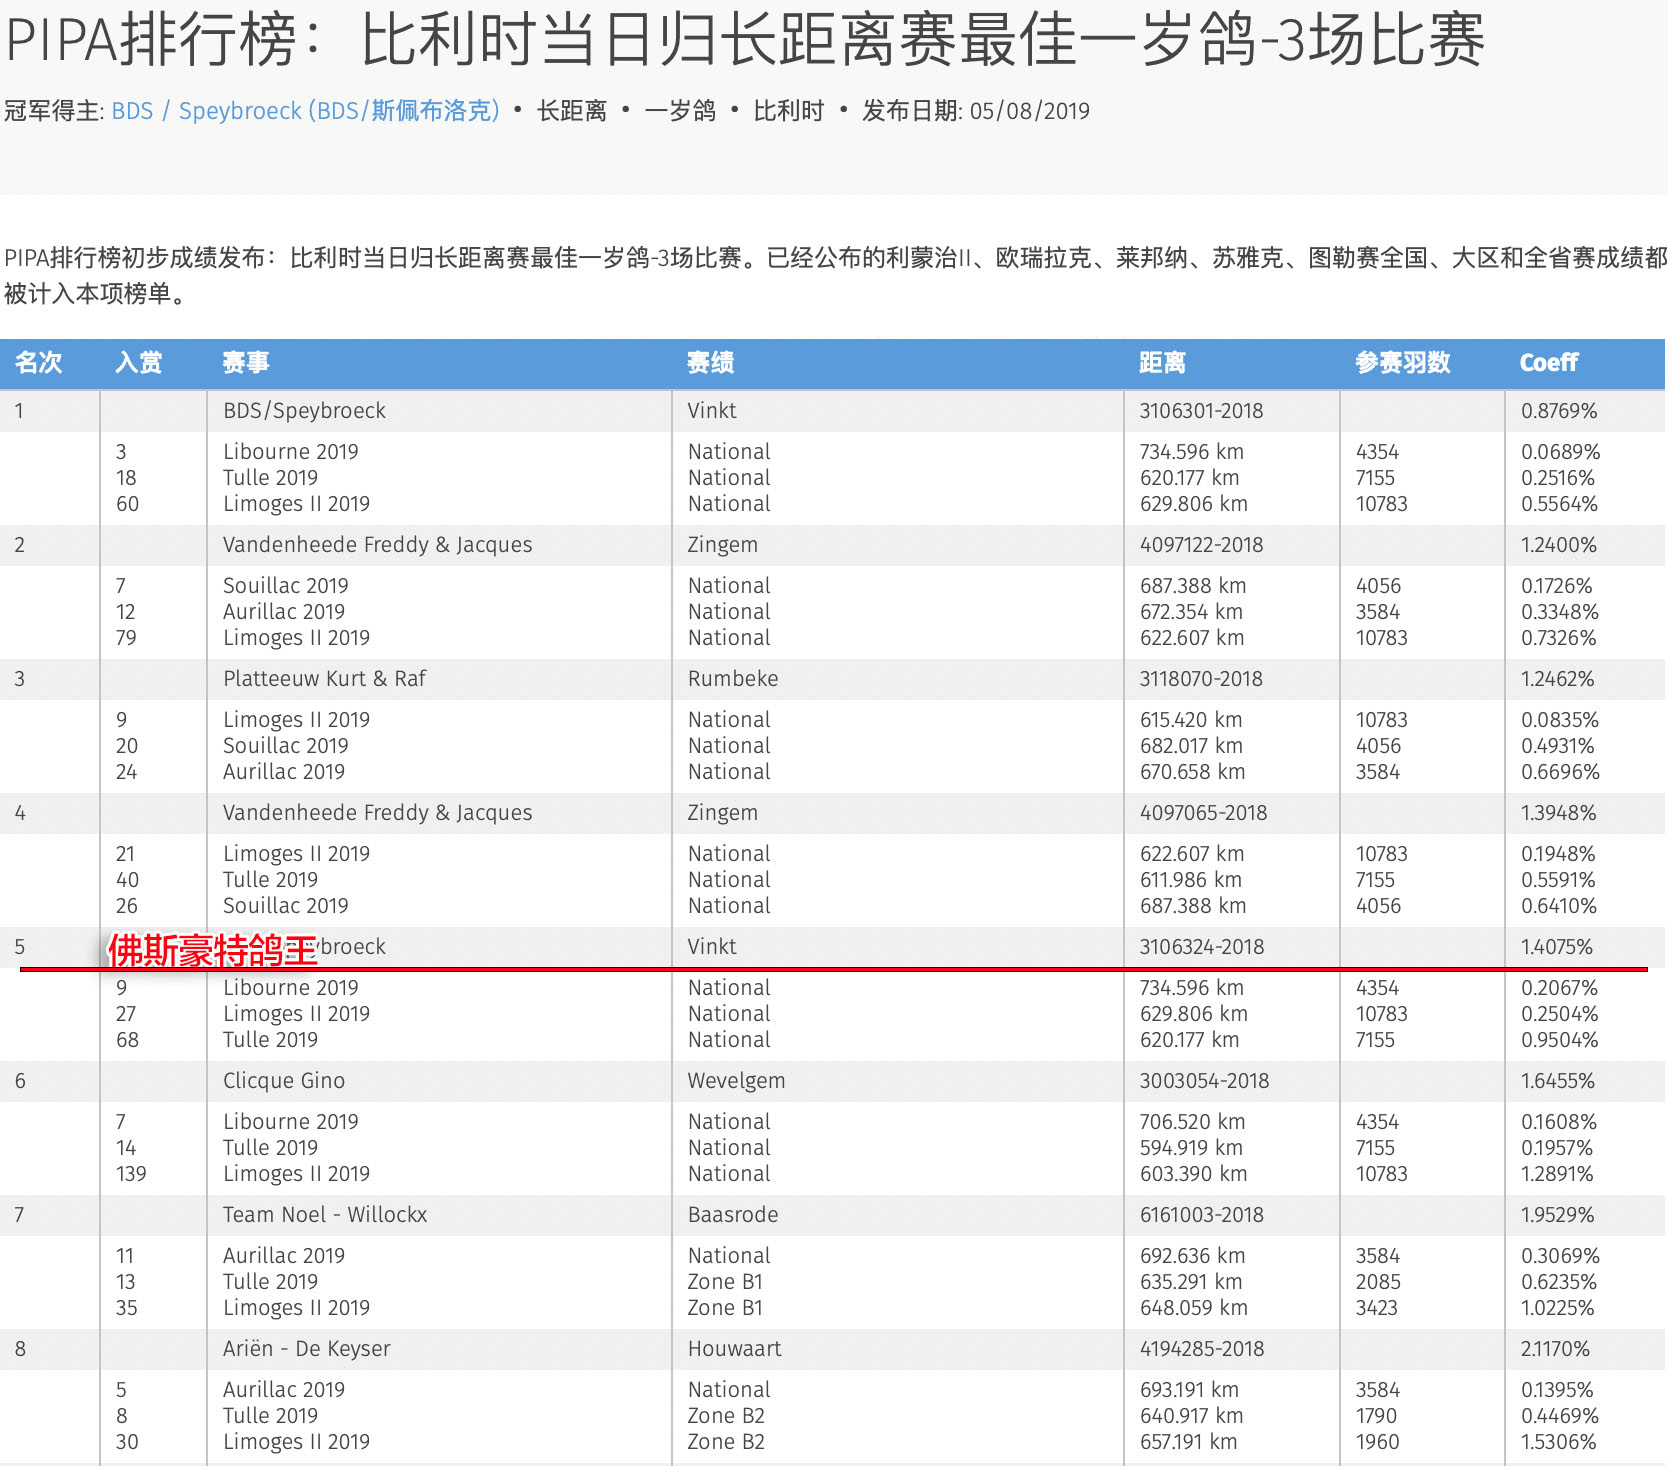Select distance 706.520 km in rank 6

pos(1192,1122)
